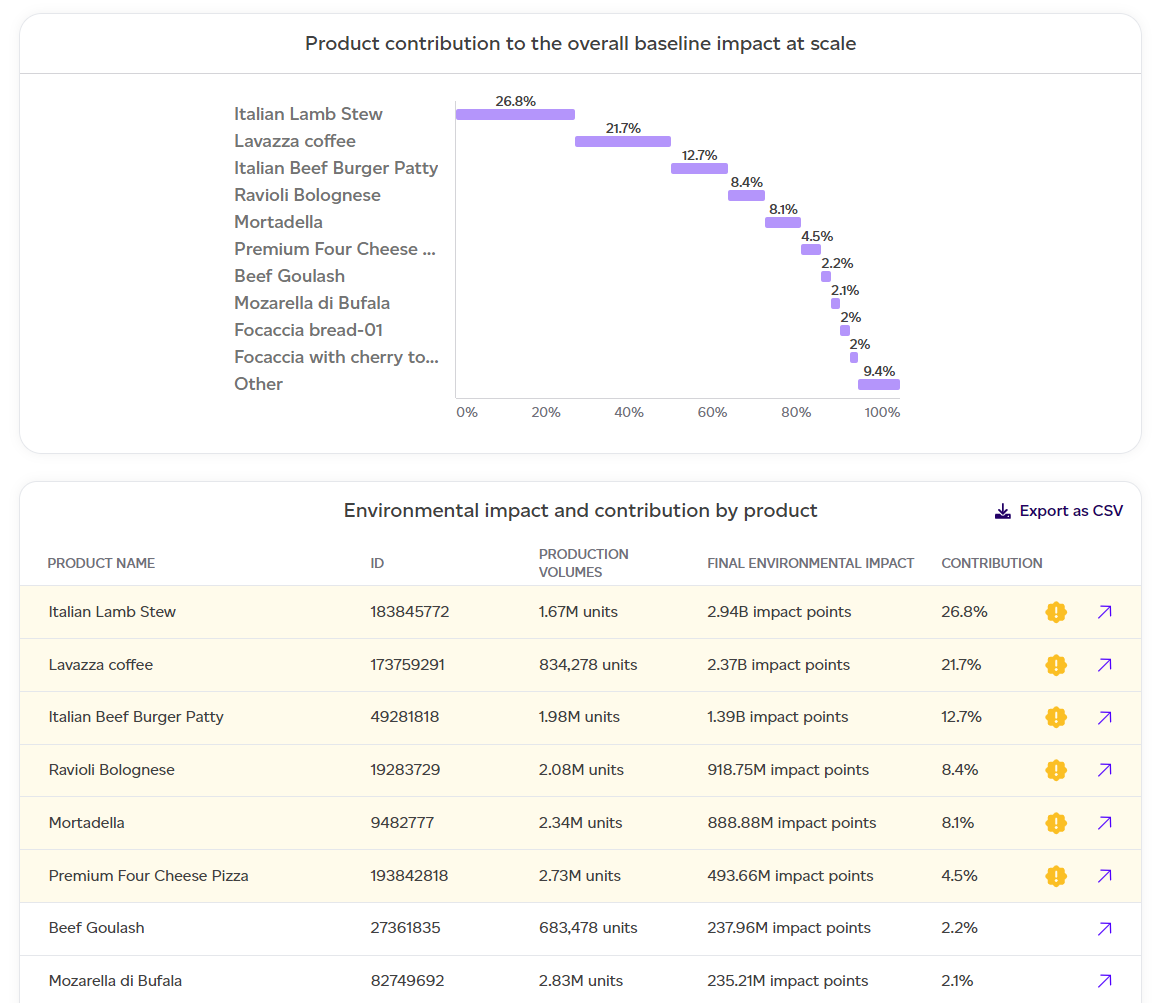This screenshot has width=1174, height=1003.
Task: Click Focaccia bread-01 chart label
Action: 308,330
